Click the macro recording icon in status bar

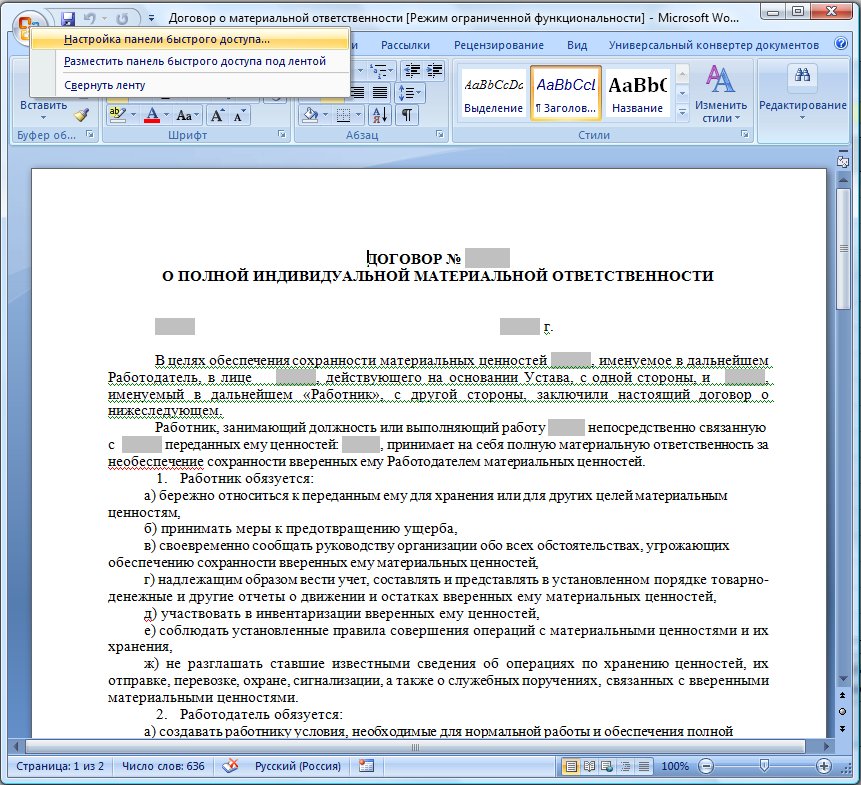point(366,765)
